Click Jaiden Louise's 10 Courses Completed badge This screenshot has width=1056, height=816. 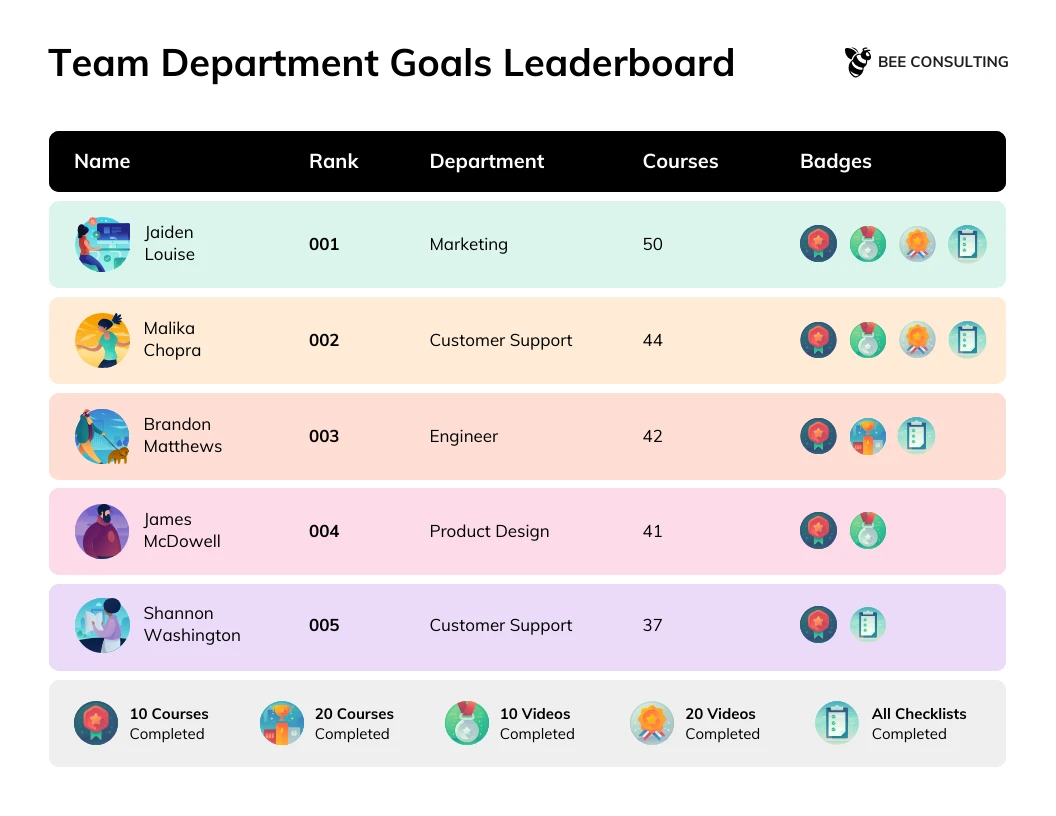[x=818, y=243]
